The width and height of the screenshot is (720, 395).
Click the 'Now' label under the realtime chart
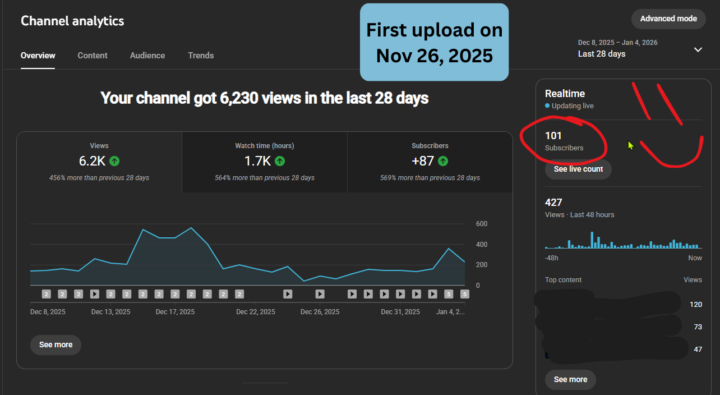pos(695,258)
